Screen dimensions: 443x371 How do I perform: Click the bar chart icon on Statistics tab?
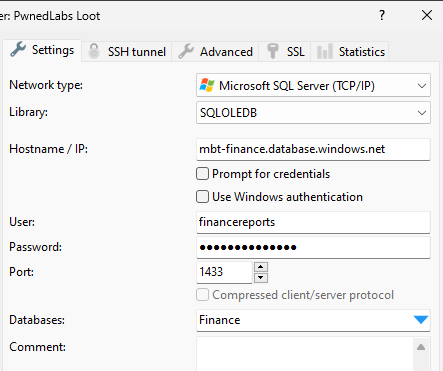pyautogui.click(x=325, y=51)
